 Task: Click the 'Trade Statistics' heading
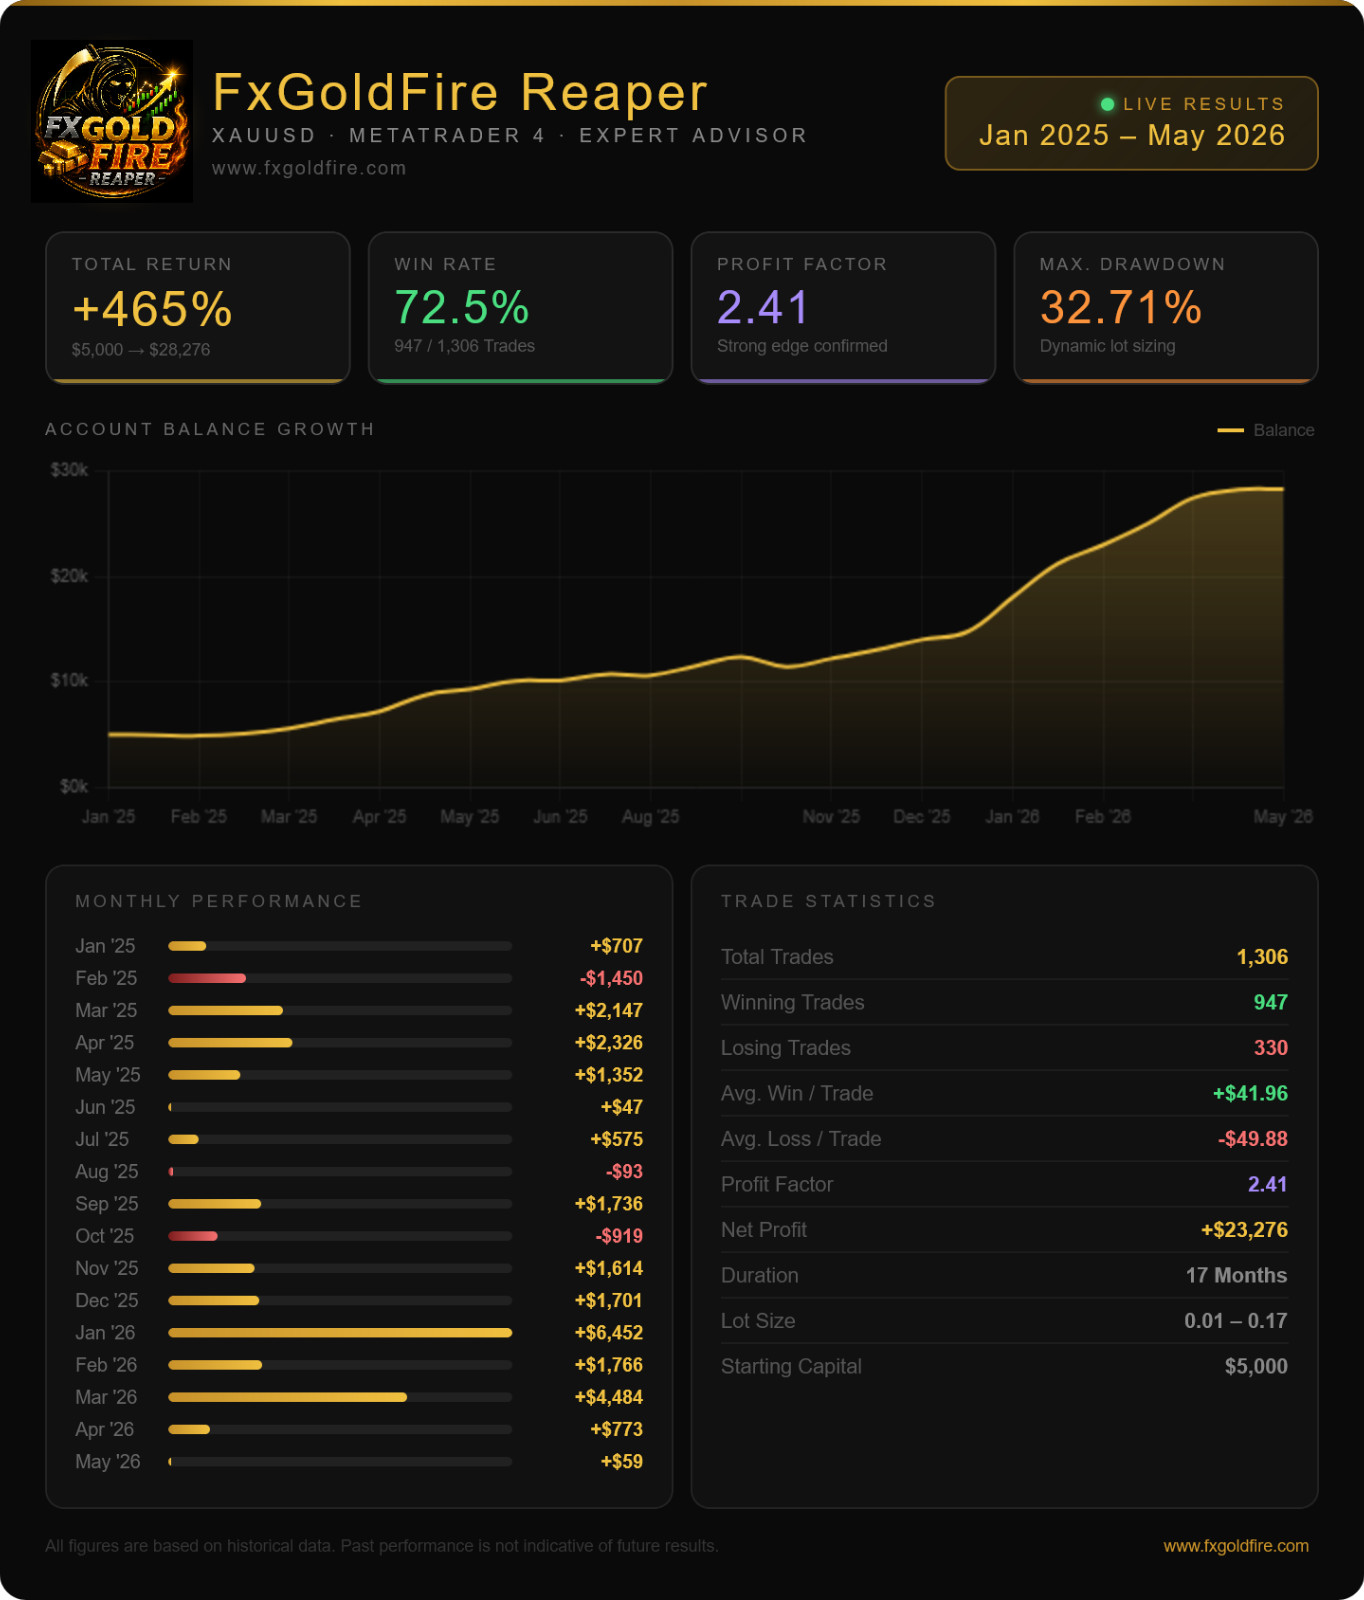point(828,901)
